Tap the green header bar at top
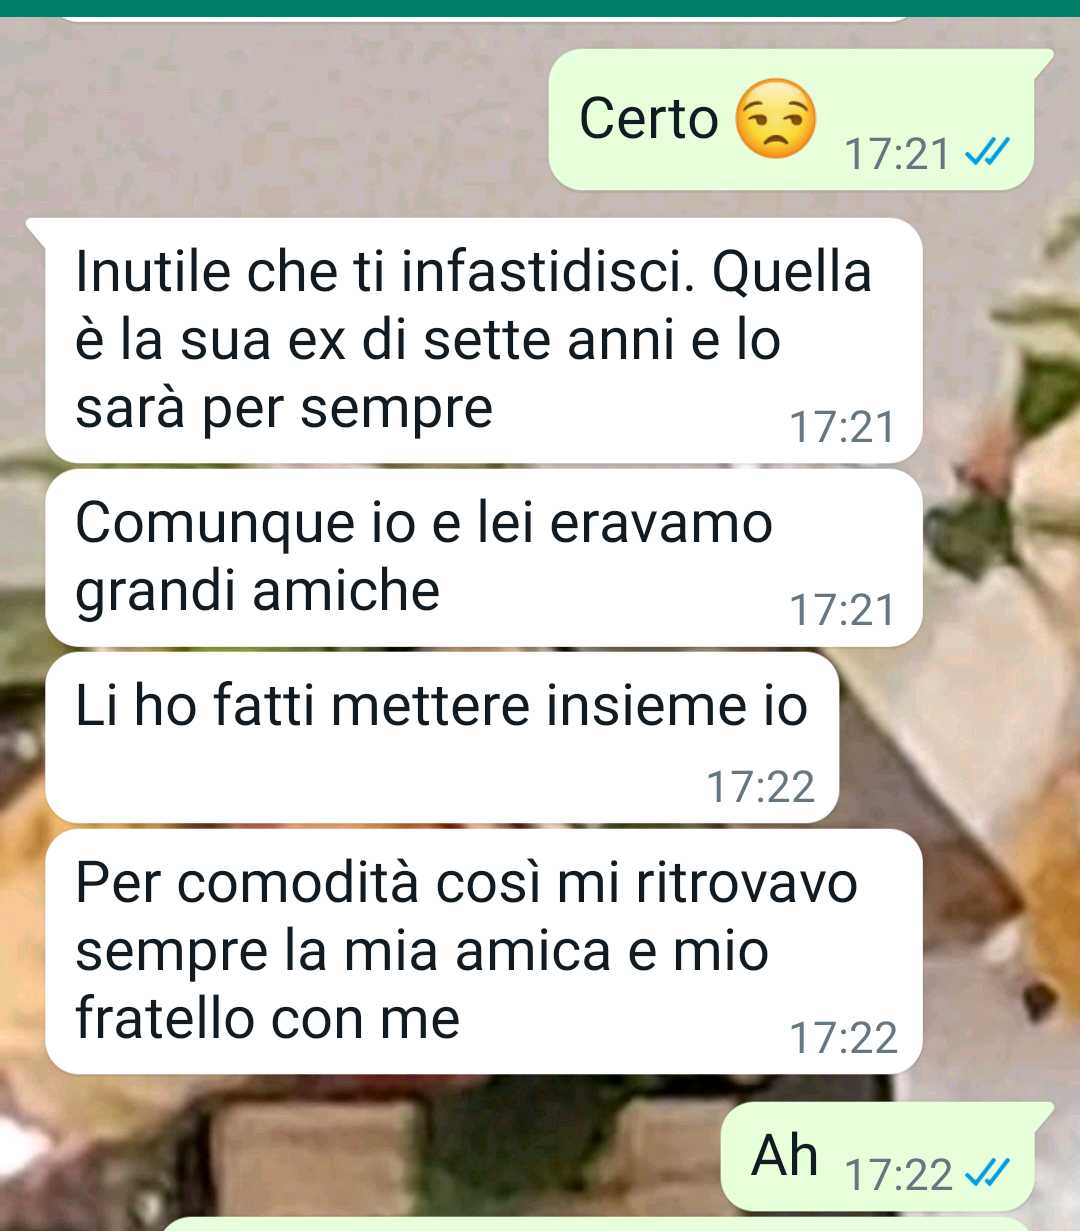Image resolution: width=1080 pixels, height=1231 pixels. pos(540,8)
